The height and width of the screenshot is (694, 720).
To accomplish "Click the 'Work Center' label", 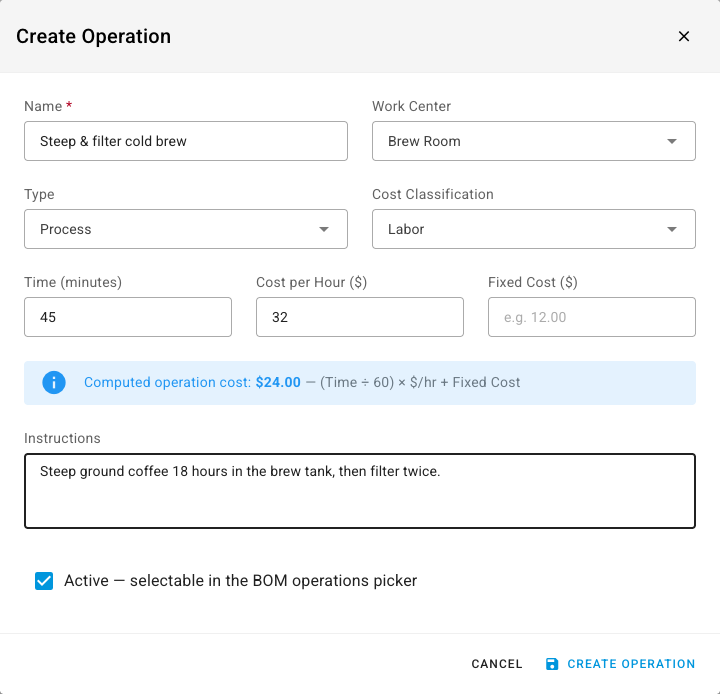I will (x=411, y=106).
